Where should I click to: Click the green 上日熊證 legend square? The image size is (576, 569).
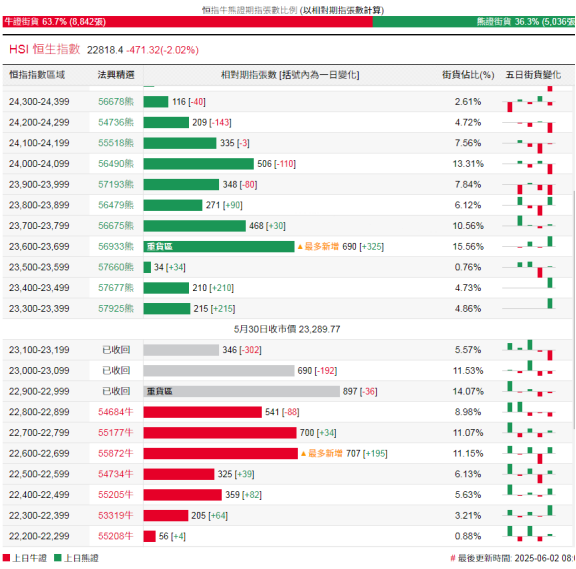coord(57,558)
